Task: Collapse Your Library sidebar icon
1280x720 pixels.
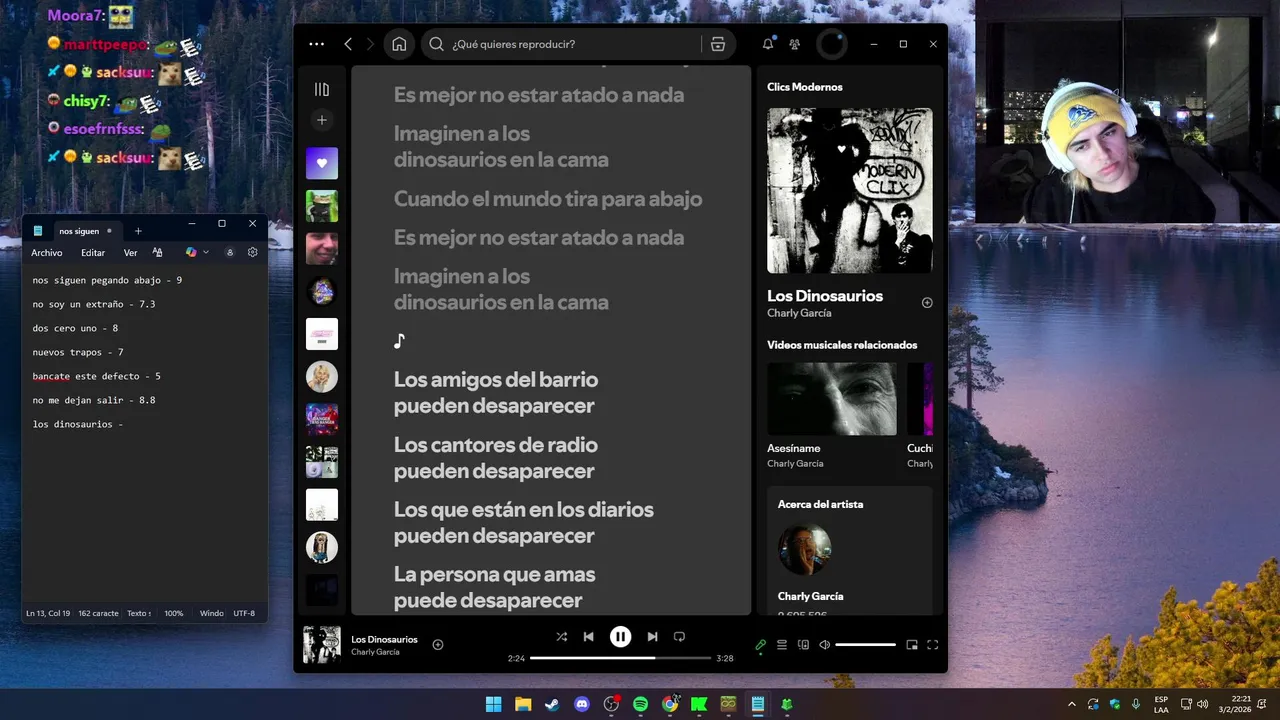Action: click(x=322, y=89)
